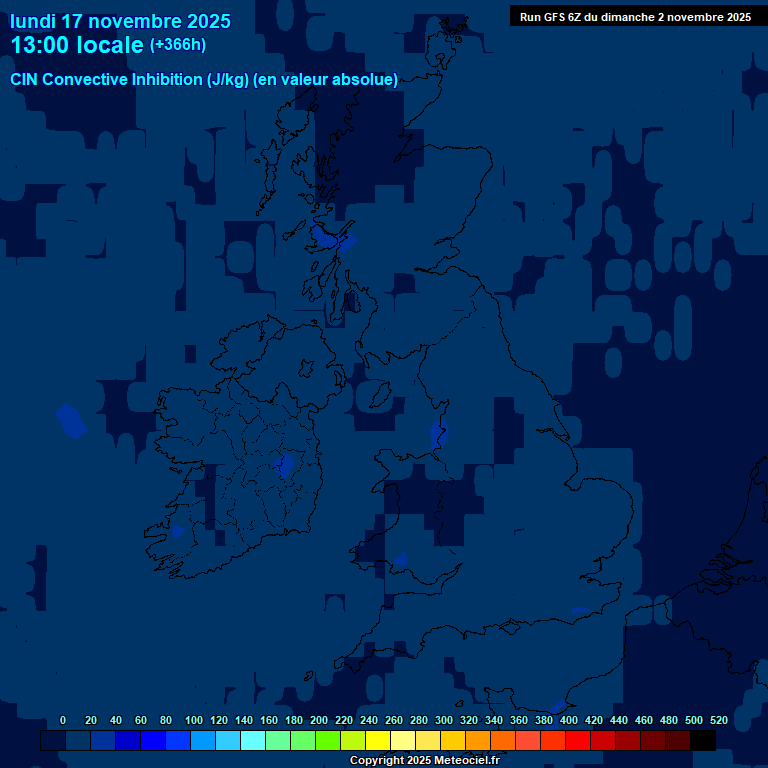Click the blue patch over western Scotland
The height and width of the screenshot is (768, 768).
click(x=332, y=238)
